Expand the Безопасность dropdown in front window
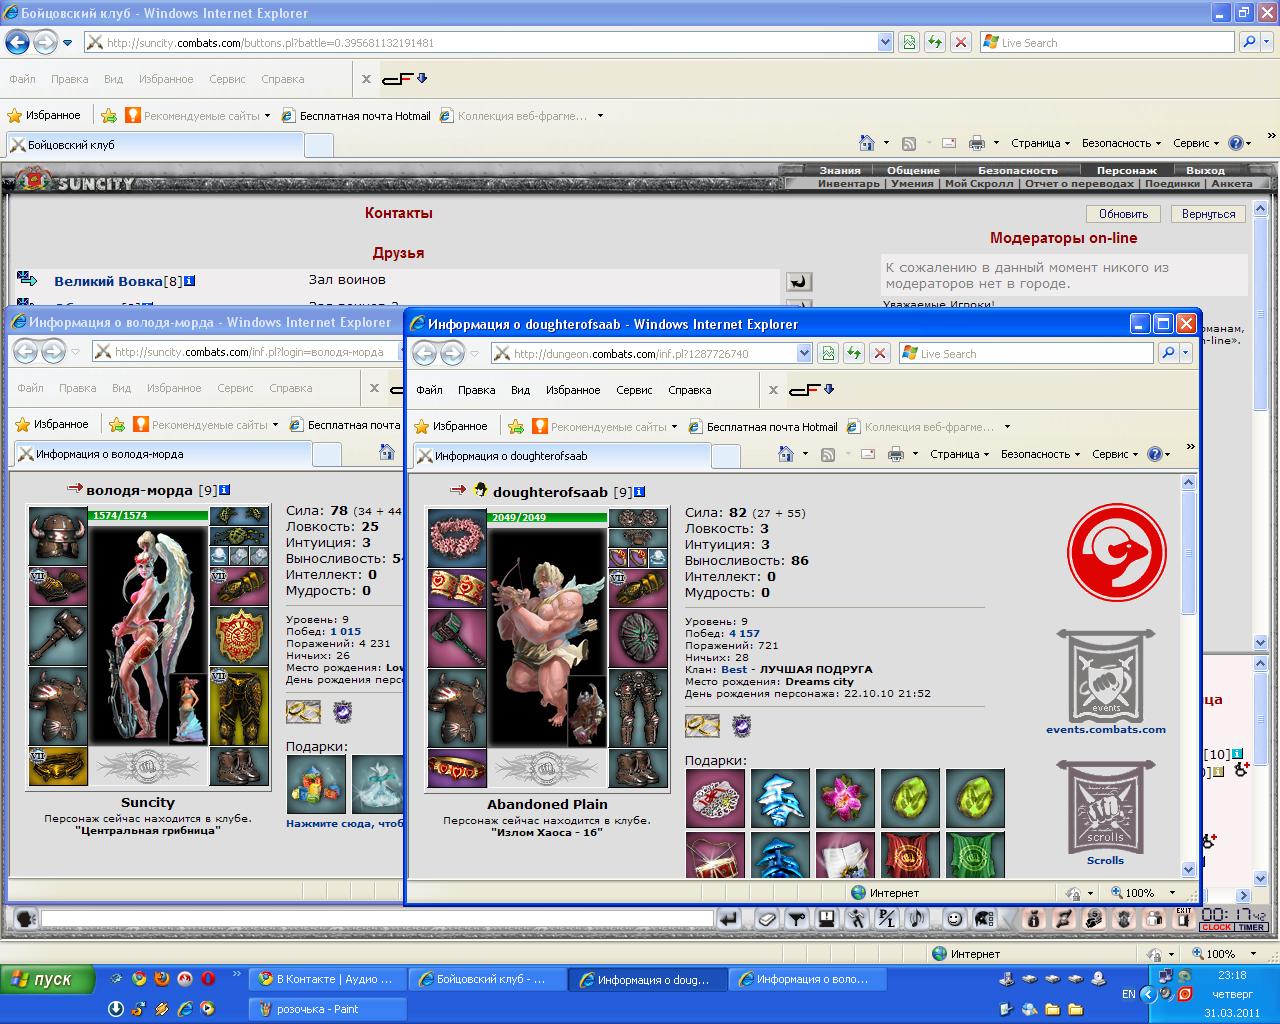The image size is (1280, 1024). (1040, 454)
